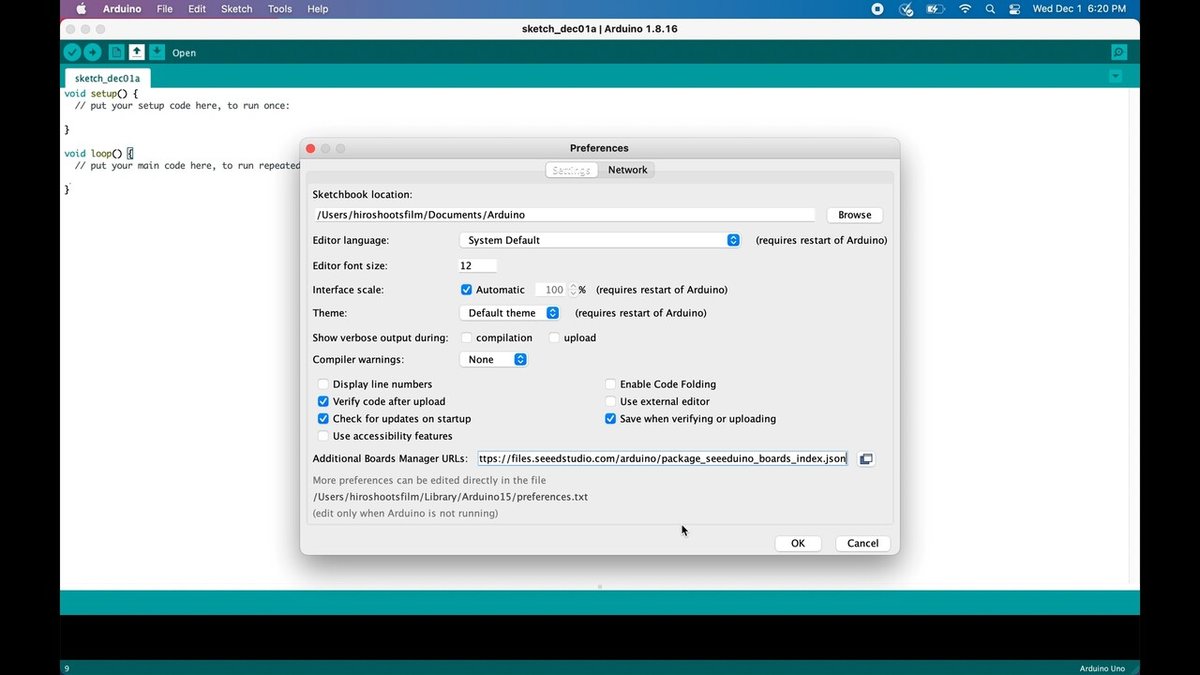Open the Arduino application menu
This screenshot has width=1200, height=675.
(x=122, y=9)
